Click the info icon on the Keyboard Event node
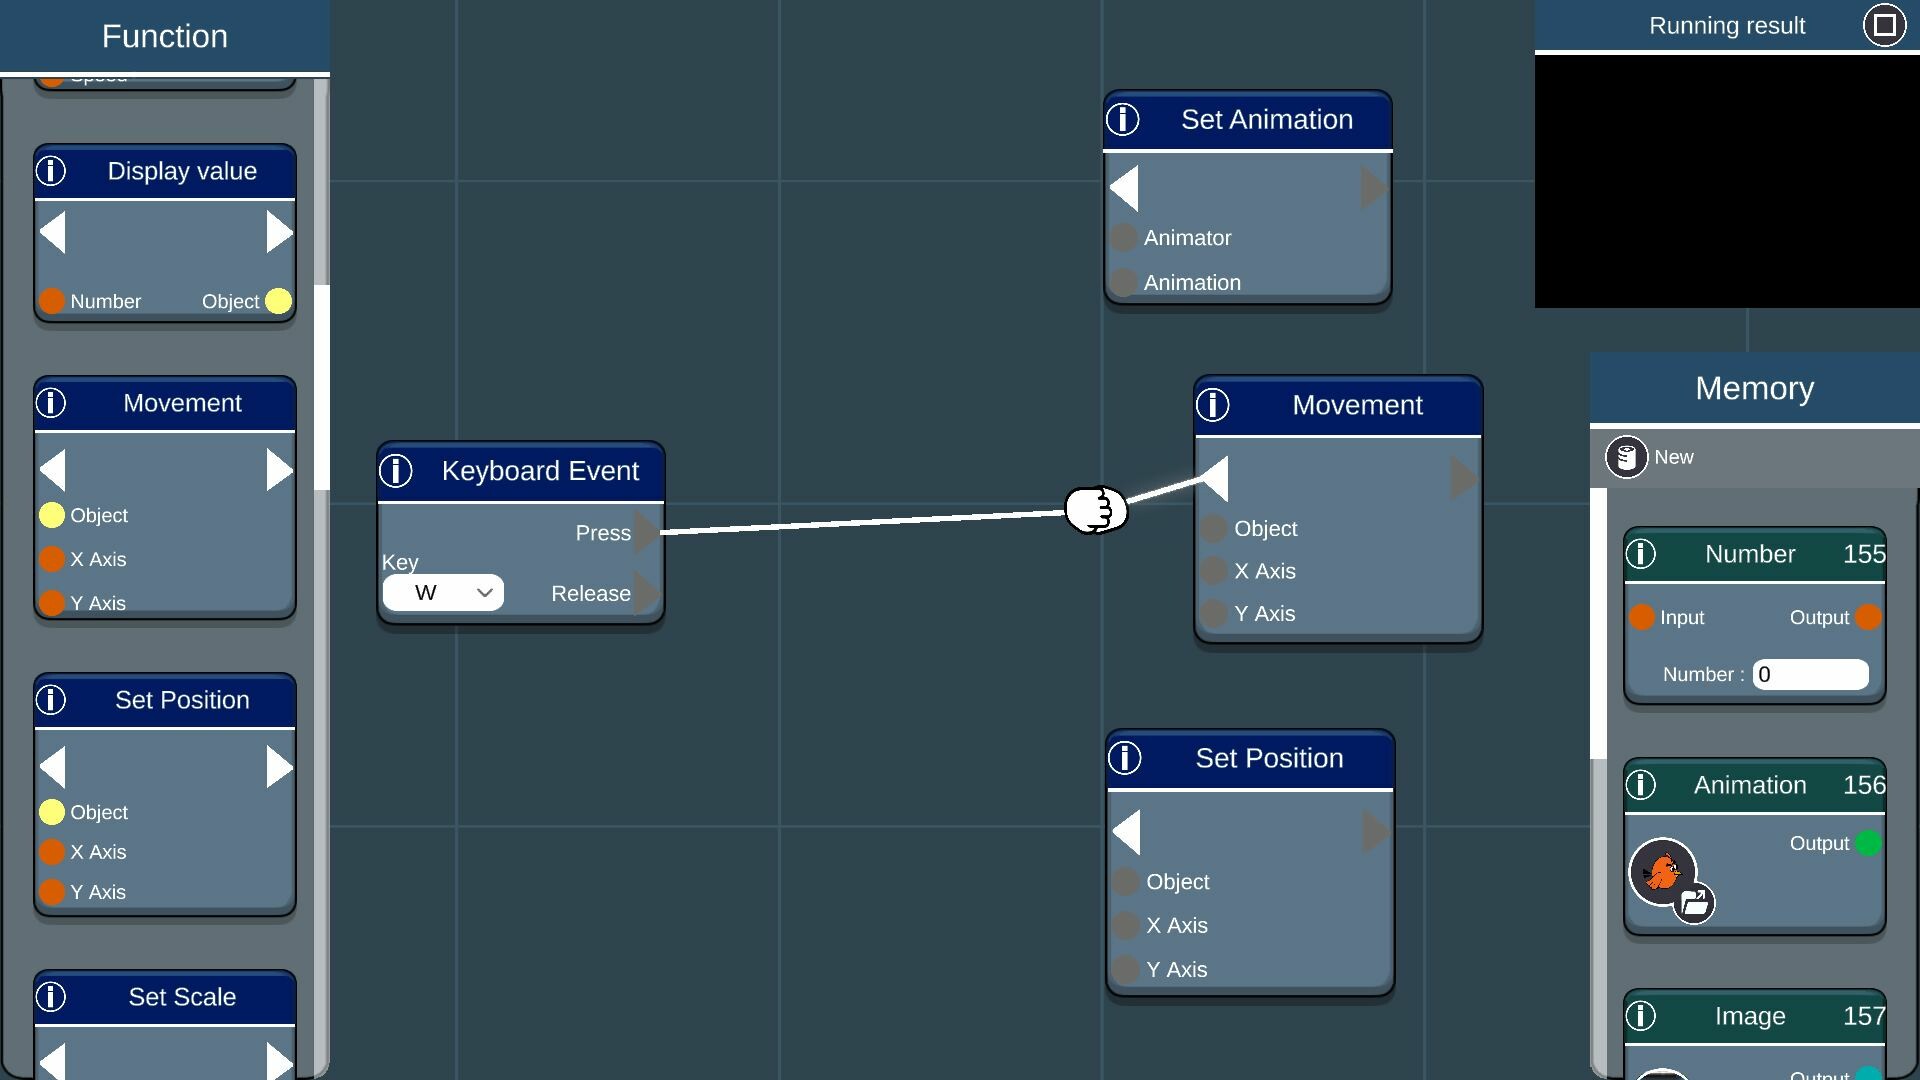This screenshot has width=1920, height=1080. [x=397, y=471]
